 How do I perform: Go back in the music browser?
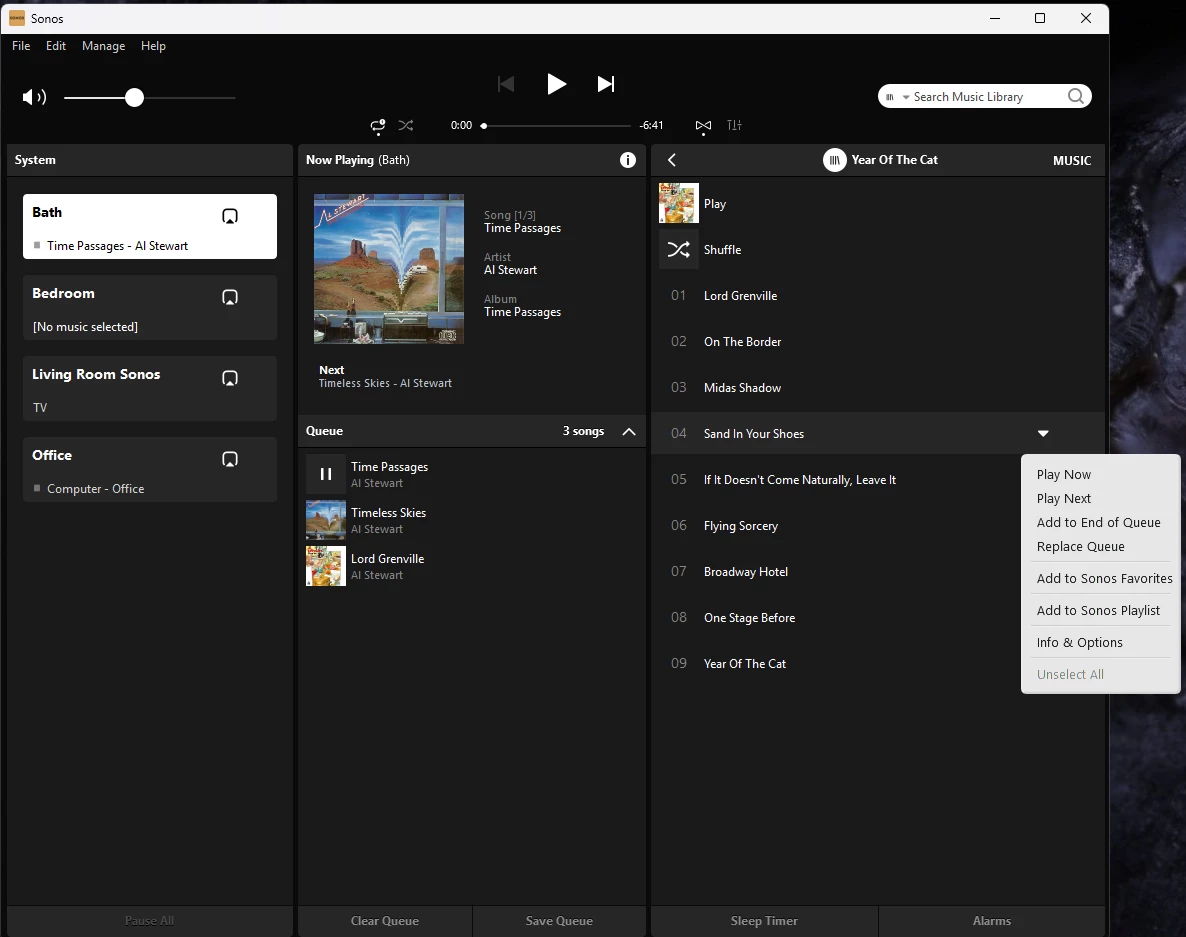point(672,160)
